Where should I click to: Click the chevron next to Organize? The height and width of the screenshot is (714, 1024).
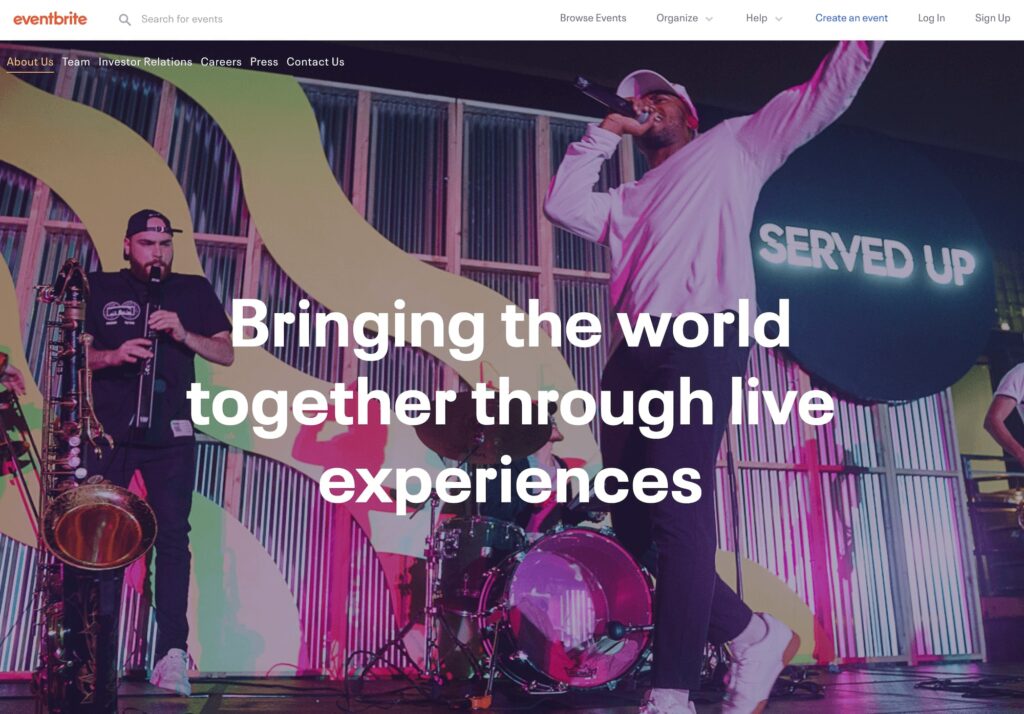click(x=709, y=19)
